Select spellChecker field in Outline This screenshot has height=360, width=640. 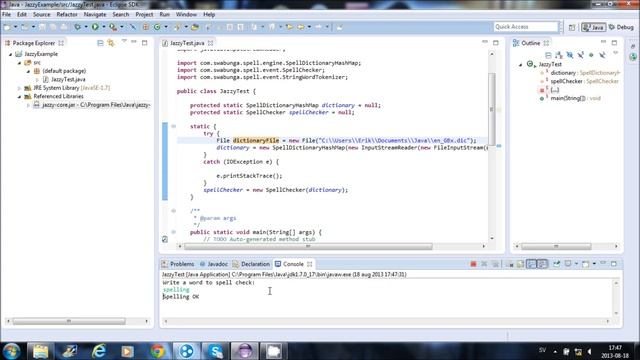tap(579, 81)
